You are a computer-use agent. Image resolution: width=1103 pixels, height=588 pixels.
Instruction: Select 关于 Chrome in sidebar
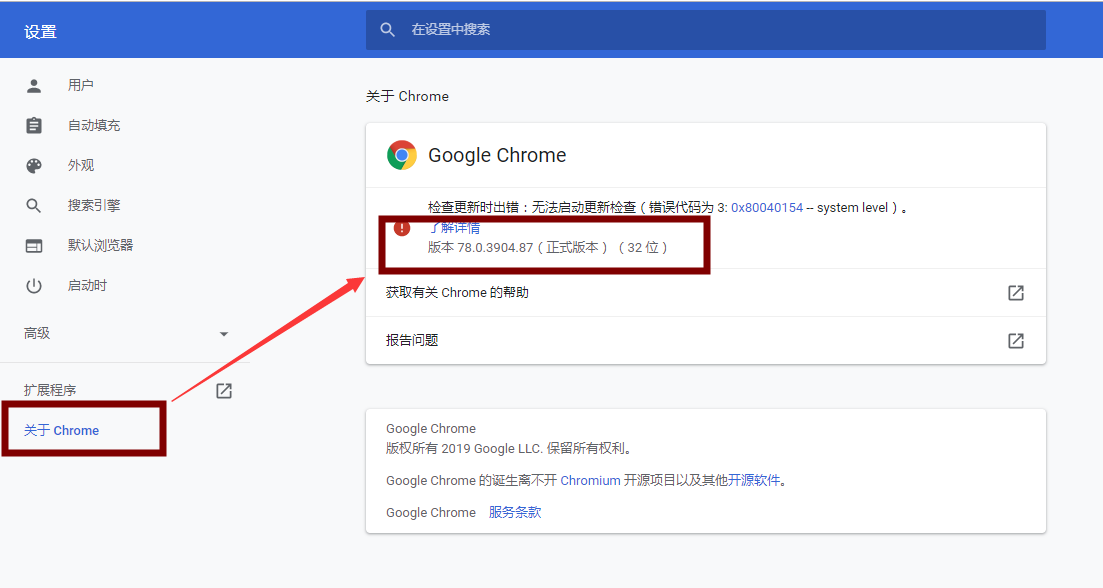coord(61,430)
